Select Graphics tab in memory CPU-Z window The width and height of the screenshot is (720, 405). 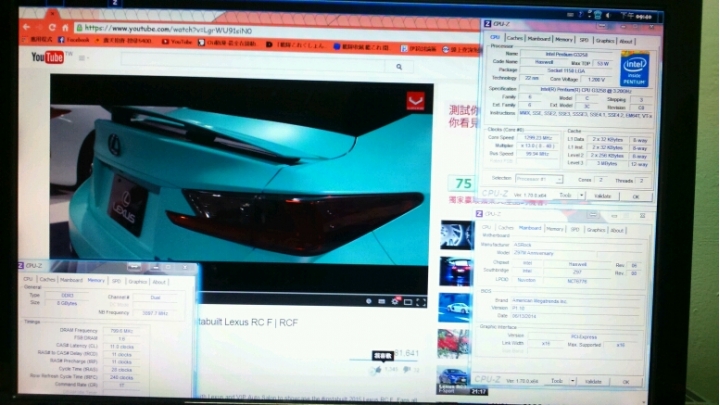137,281
